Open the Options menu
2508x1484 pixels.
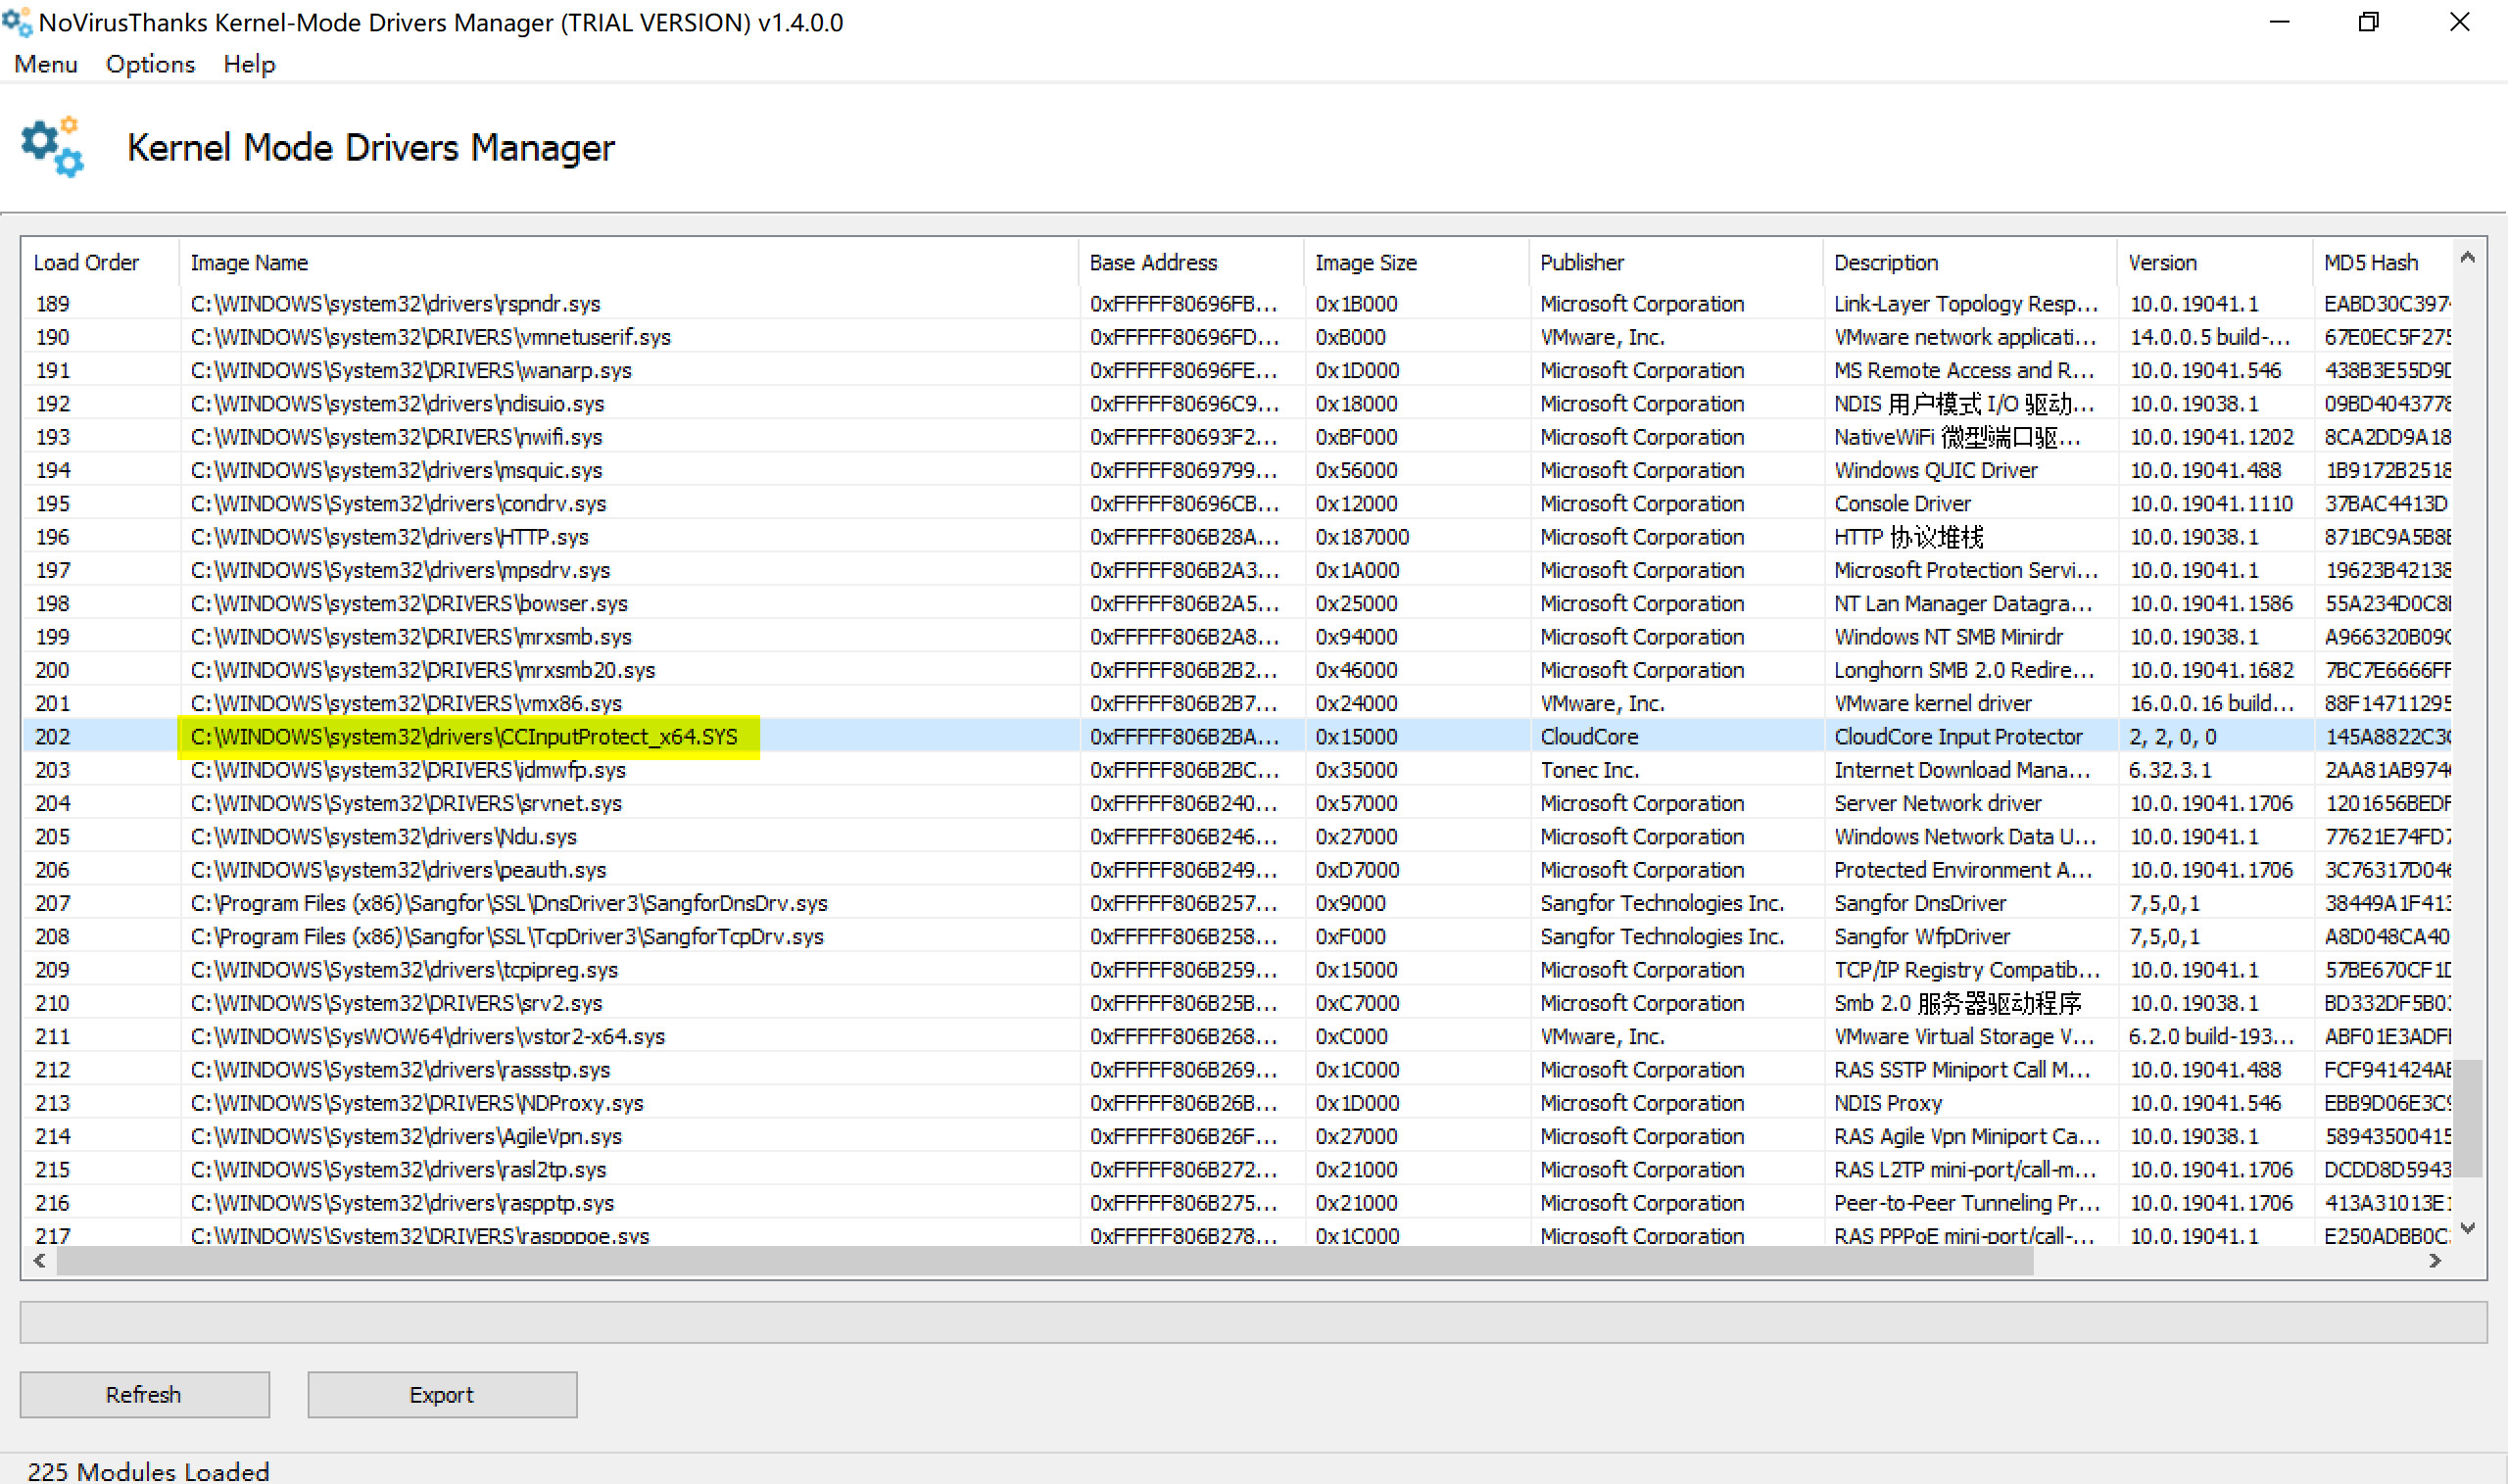tap(150, 64)
